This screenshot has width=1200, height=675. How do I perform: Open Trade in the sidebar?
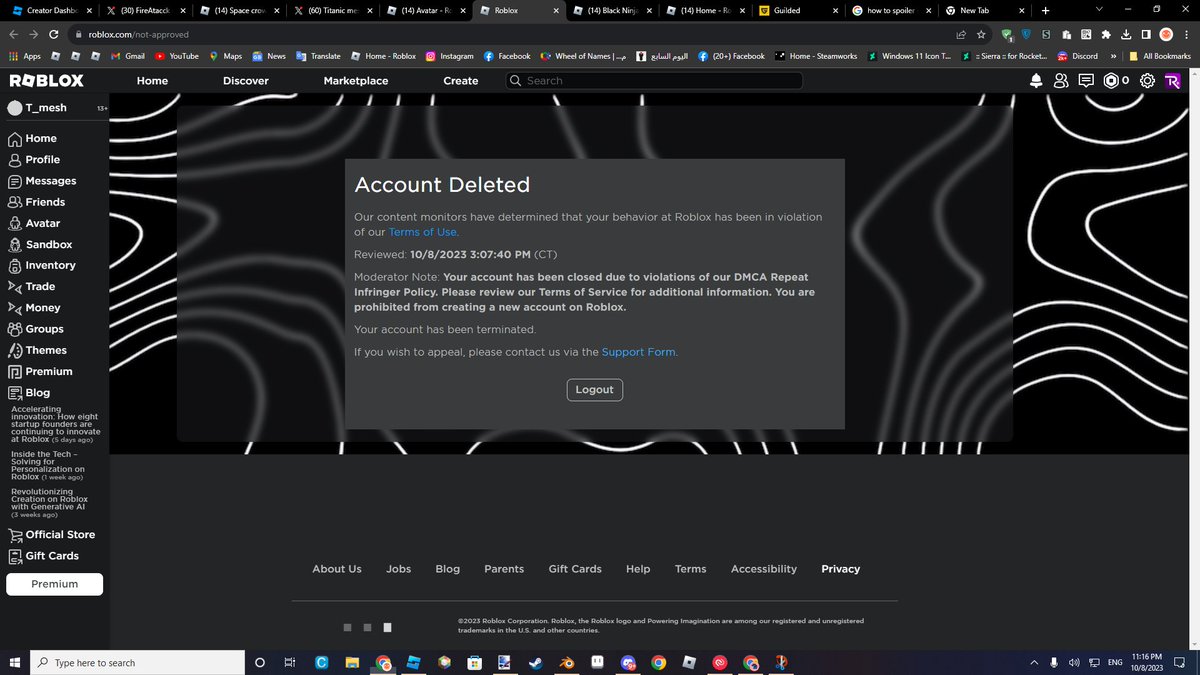coord(32,286)
